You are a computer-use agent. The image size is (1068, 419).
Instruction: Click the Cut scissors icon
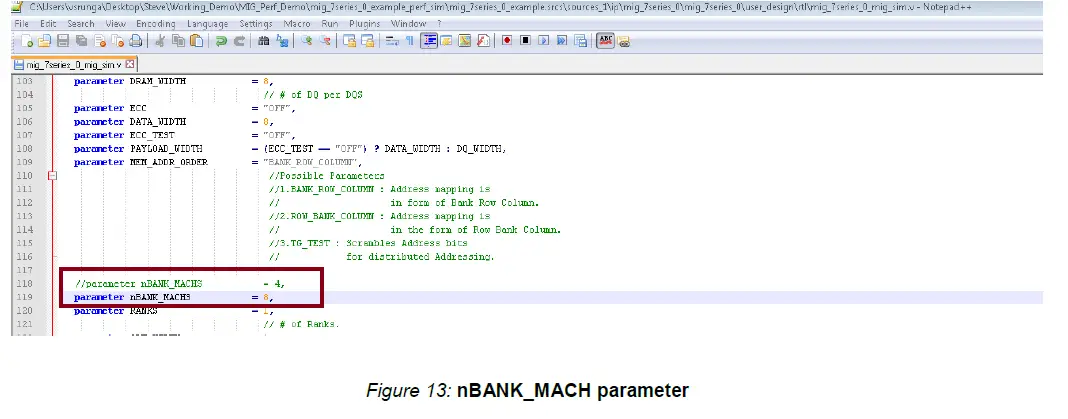(x=160, y=41)
